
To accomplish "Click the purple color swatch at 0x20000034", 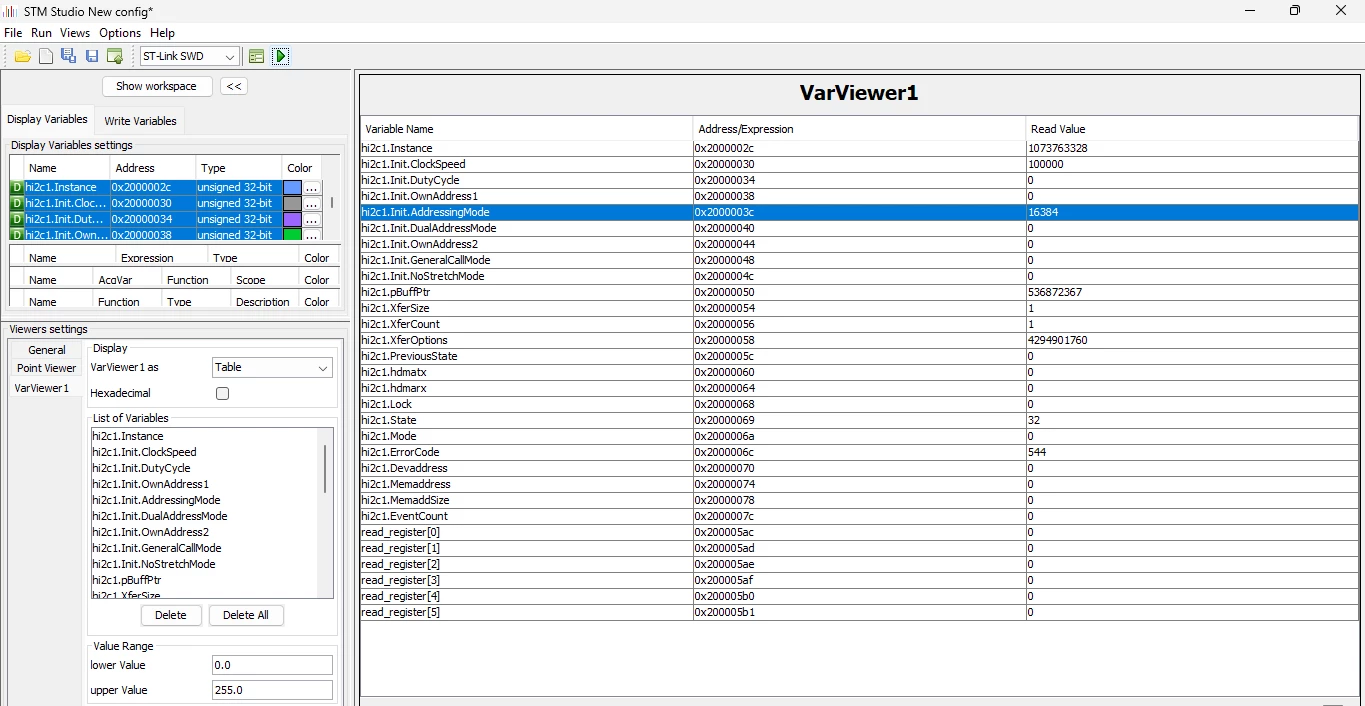I will pos(293,219).
